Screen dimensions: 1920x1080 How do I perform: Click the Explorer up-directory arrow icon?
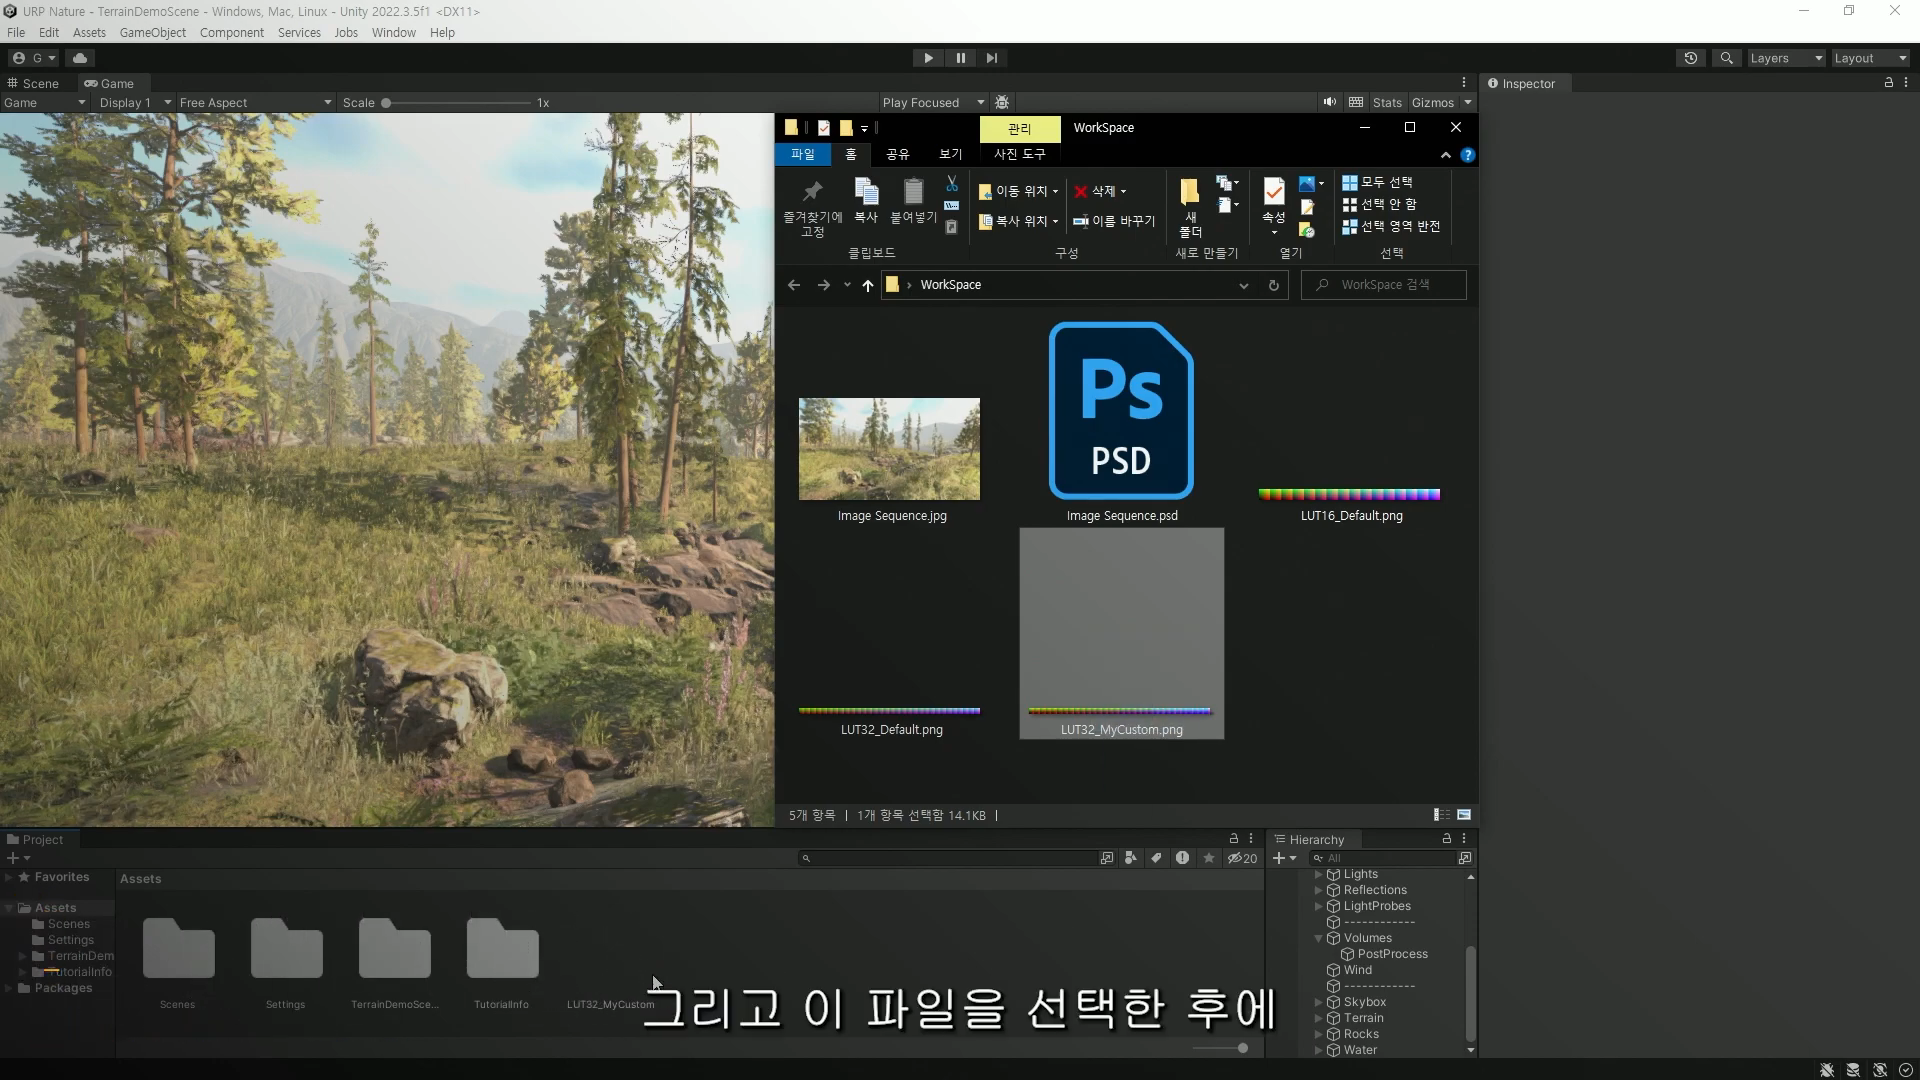(867, 285)
